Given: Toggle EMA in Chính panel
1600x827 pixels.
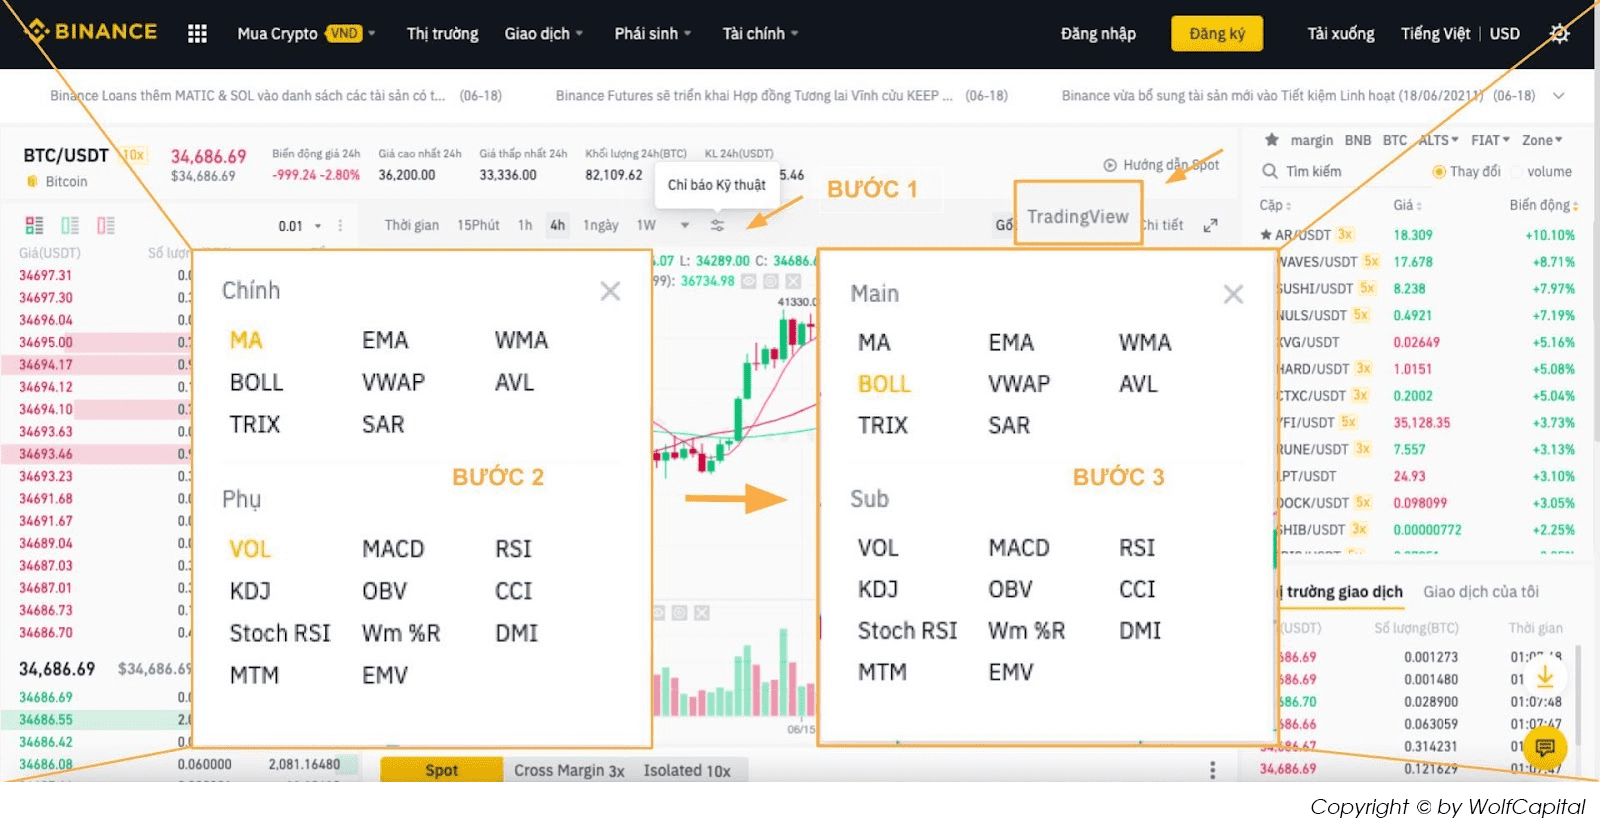Looking at the screenshot, I should click(x=385, y=340).
